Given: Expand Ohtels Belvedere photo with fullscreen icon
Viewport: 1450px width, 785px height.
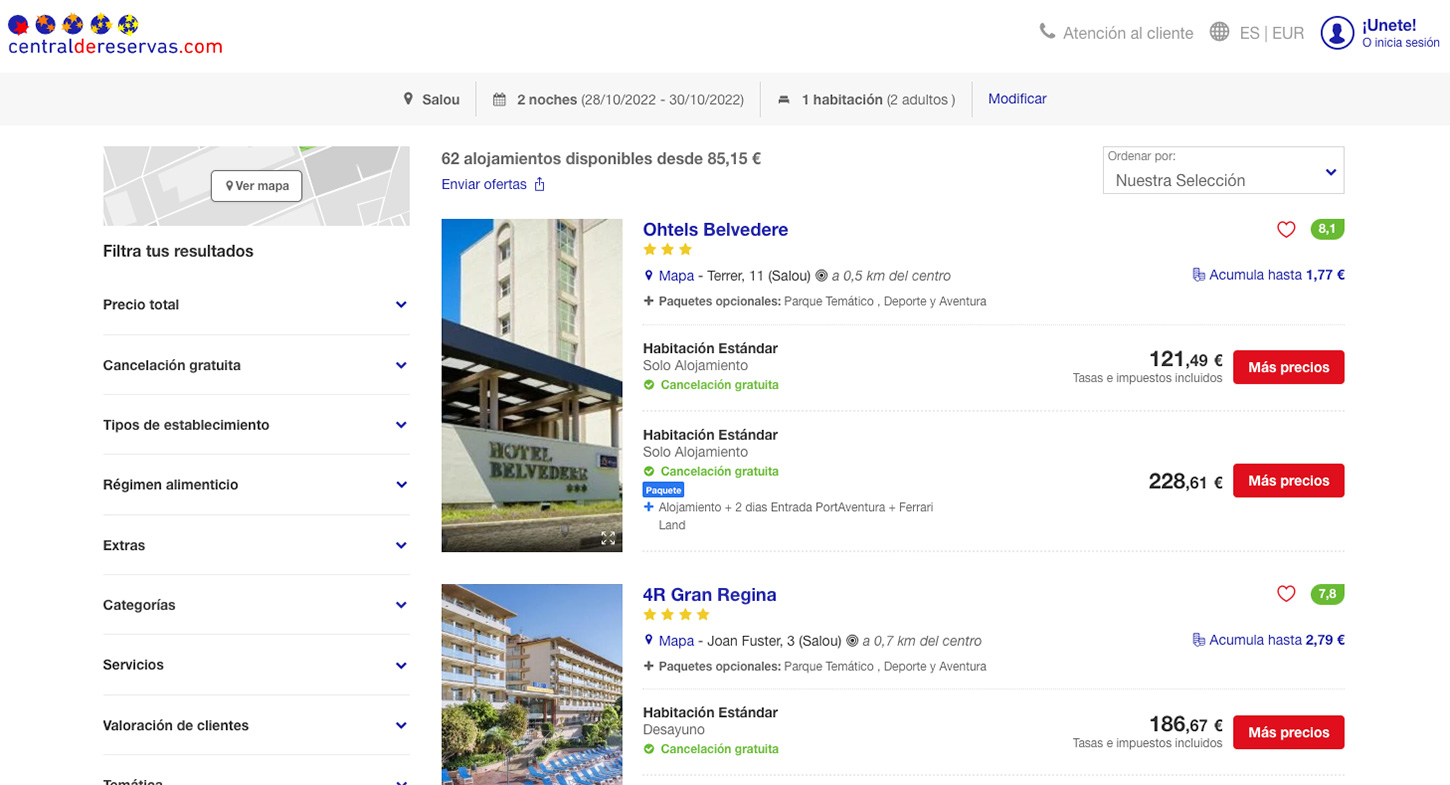Looking at the screenshot, I should [x=608, y=538].
